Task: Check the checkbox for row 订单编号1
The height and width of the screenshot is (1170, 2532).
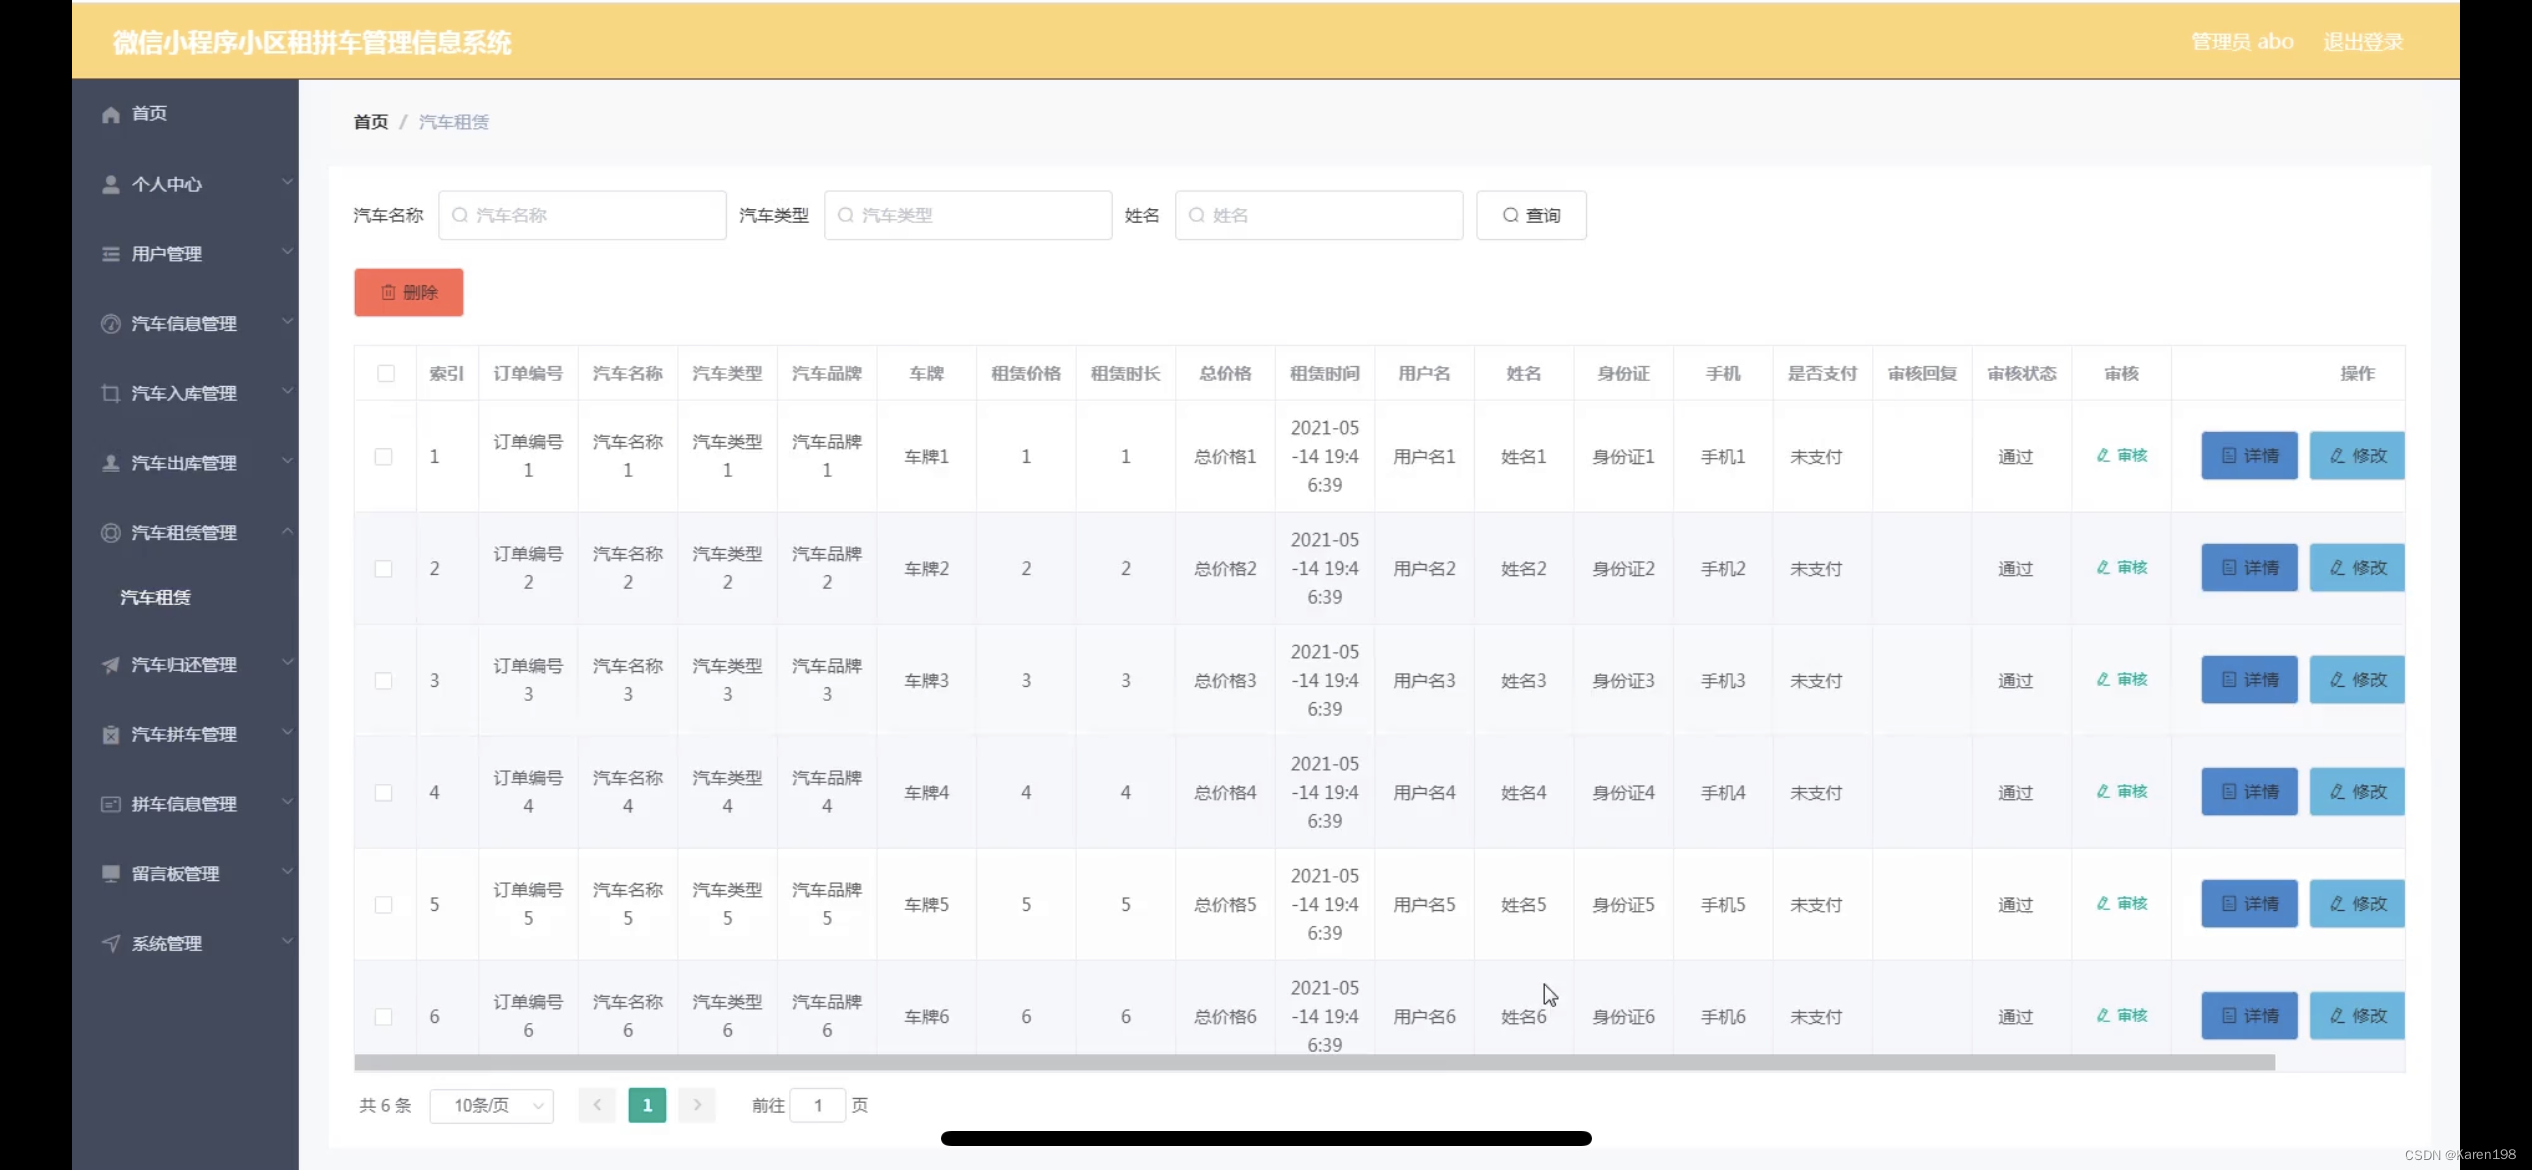Action: pyautogui.click(x=384, y=456)
